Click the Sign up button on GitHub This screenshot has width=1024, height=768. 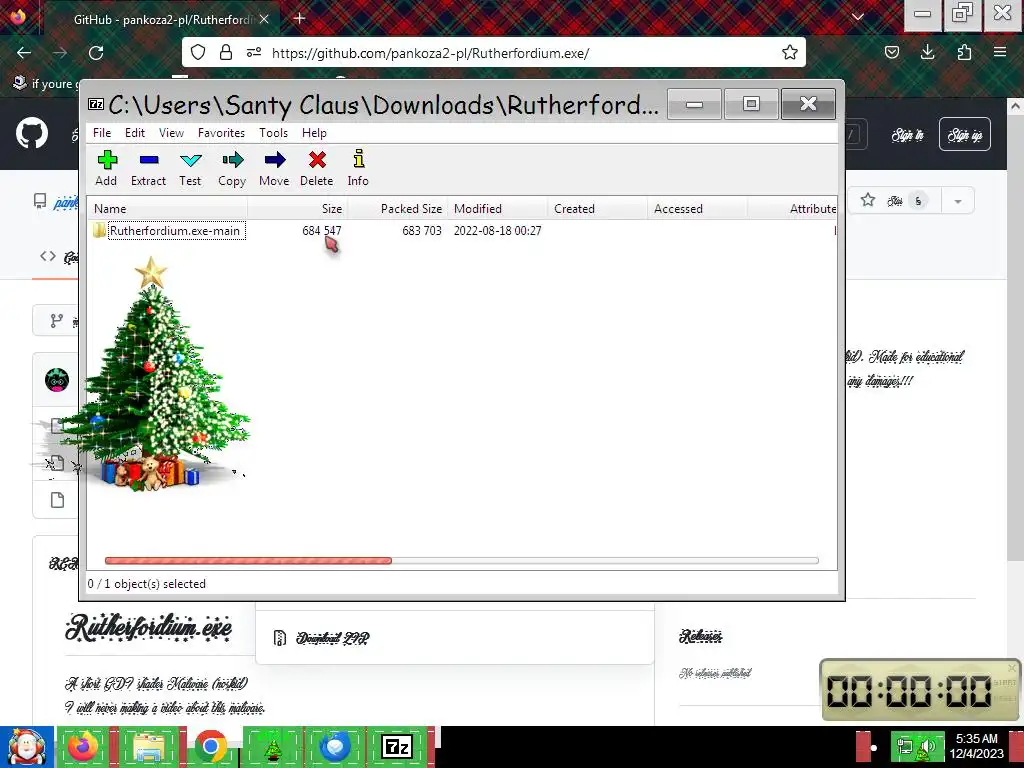coord(965,135)
